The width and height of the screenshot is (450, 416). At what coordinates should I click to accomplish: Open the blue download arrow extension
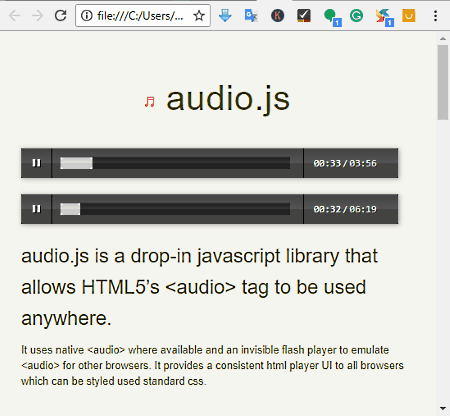[x=225, y=16]
